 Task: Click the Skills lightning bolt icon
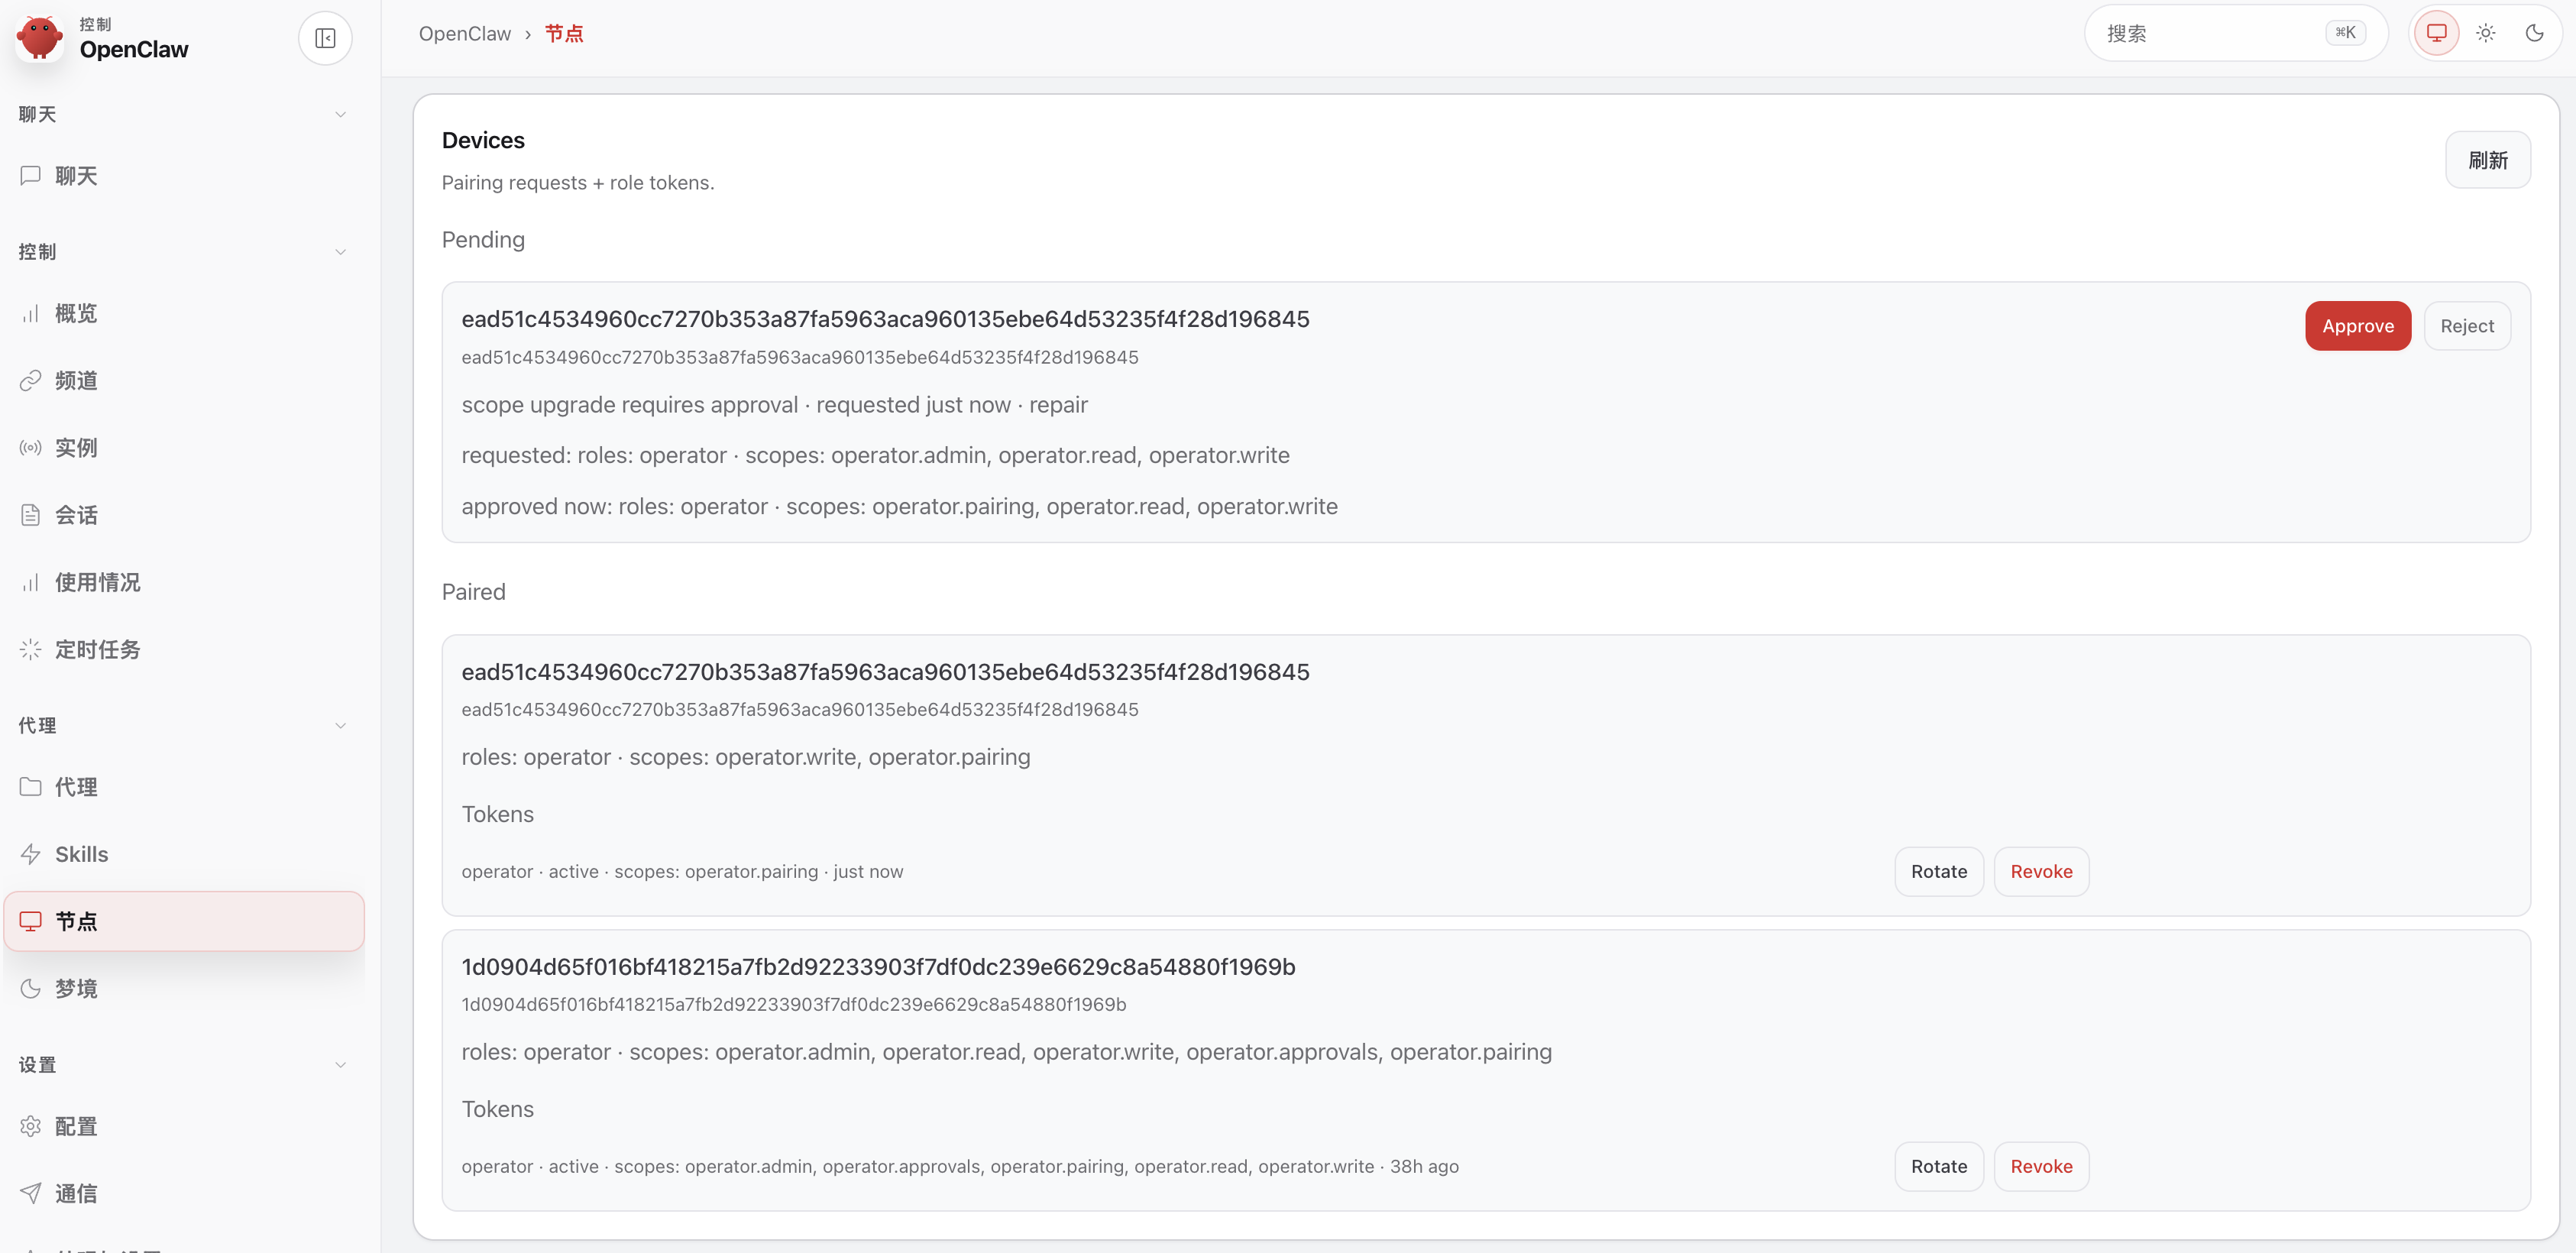31,854
